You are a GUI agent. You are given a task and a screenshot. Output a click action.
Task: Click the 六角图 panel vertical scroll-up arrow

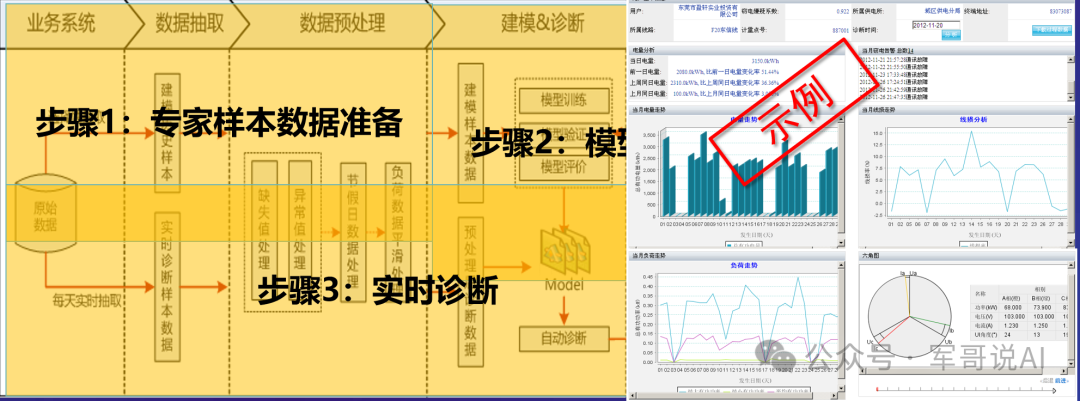(1071, 265)
